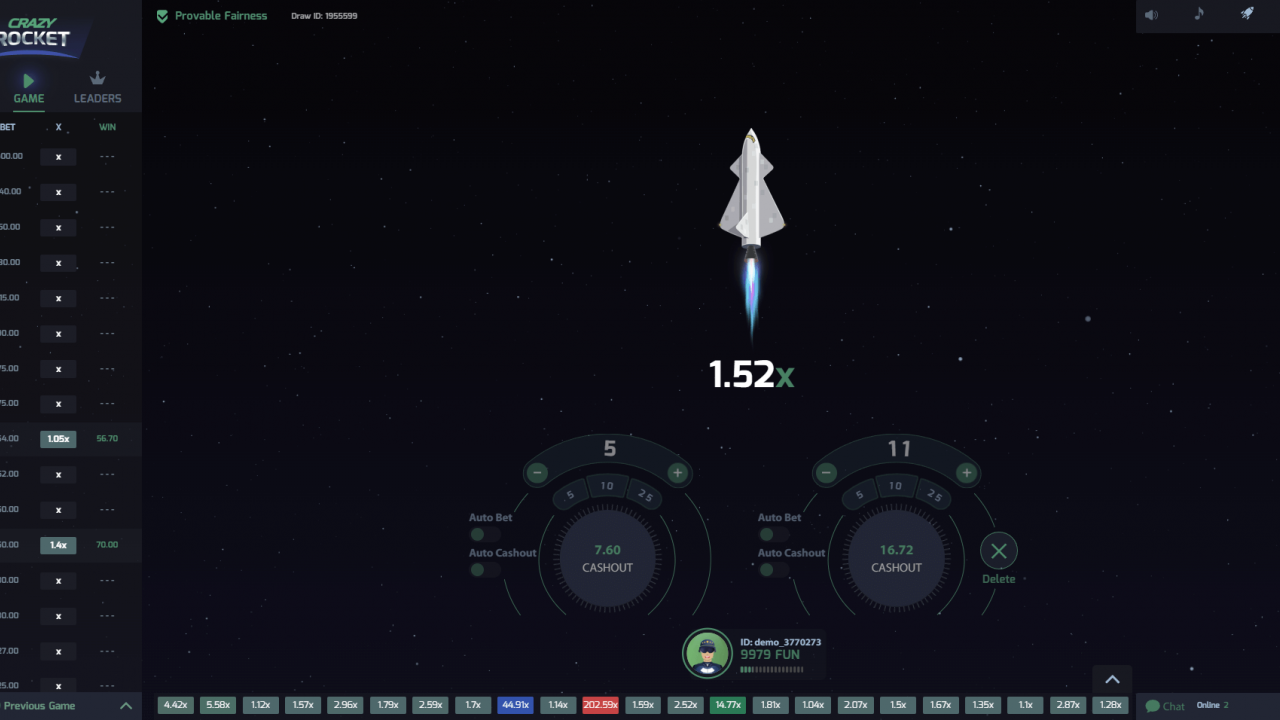This screenshot has height=720, width=1280.
Task: Select the 25 quick bet chip on right panel
Action: pyautogui.click(x=934, y=490)
